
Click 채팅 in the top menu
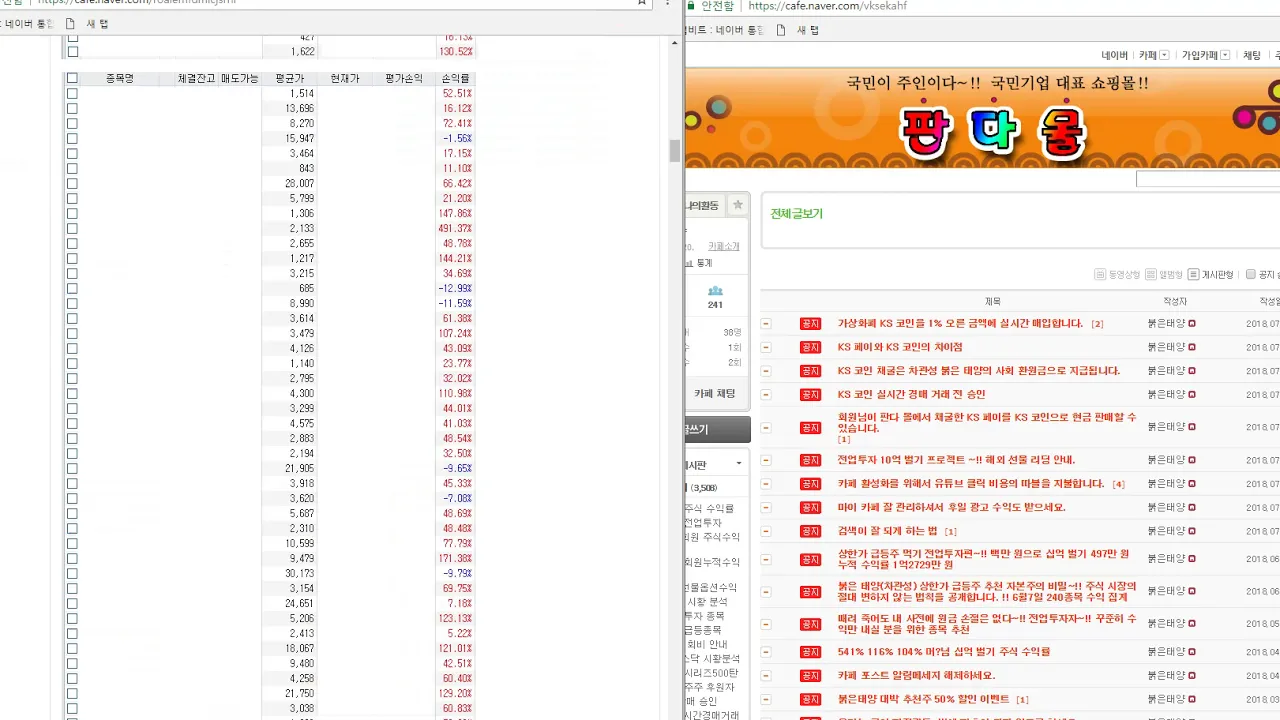pos(1252,56)
